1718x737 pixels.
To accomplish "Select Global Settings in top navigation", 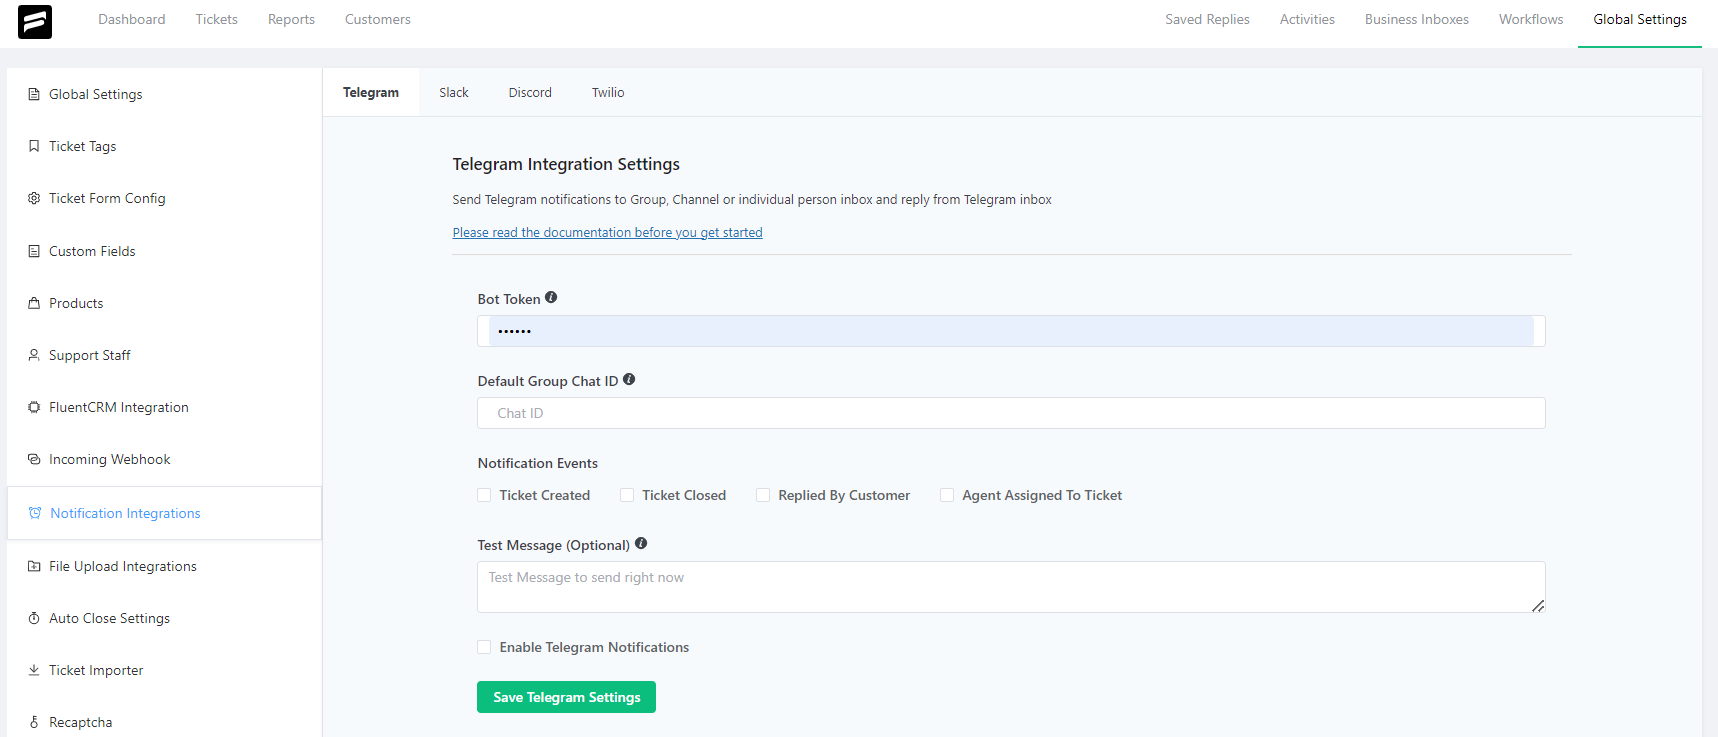I will point(1640,19).
